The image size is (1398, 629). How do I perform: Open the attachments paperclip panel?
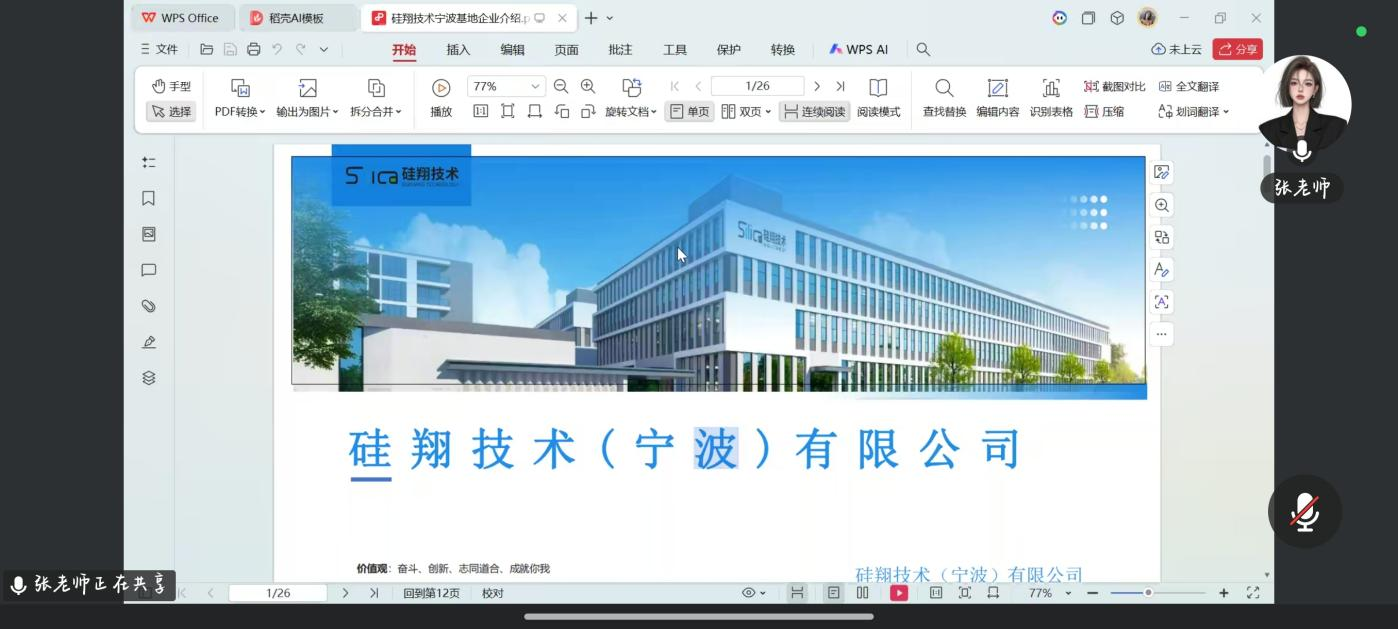coord(149,306)
